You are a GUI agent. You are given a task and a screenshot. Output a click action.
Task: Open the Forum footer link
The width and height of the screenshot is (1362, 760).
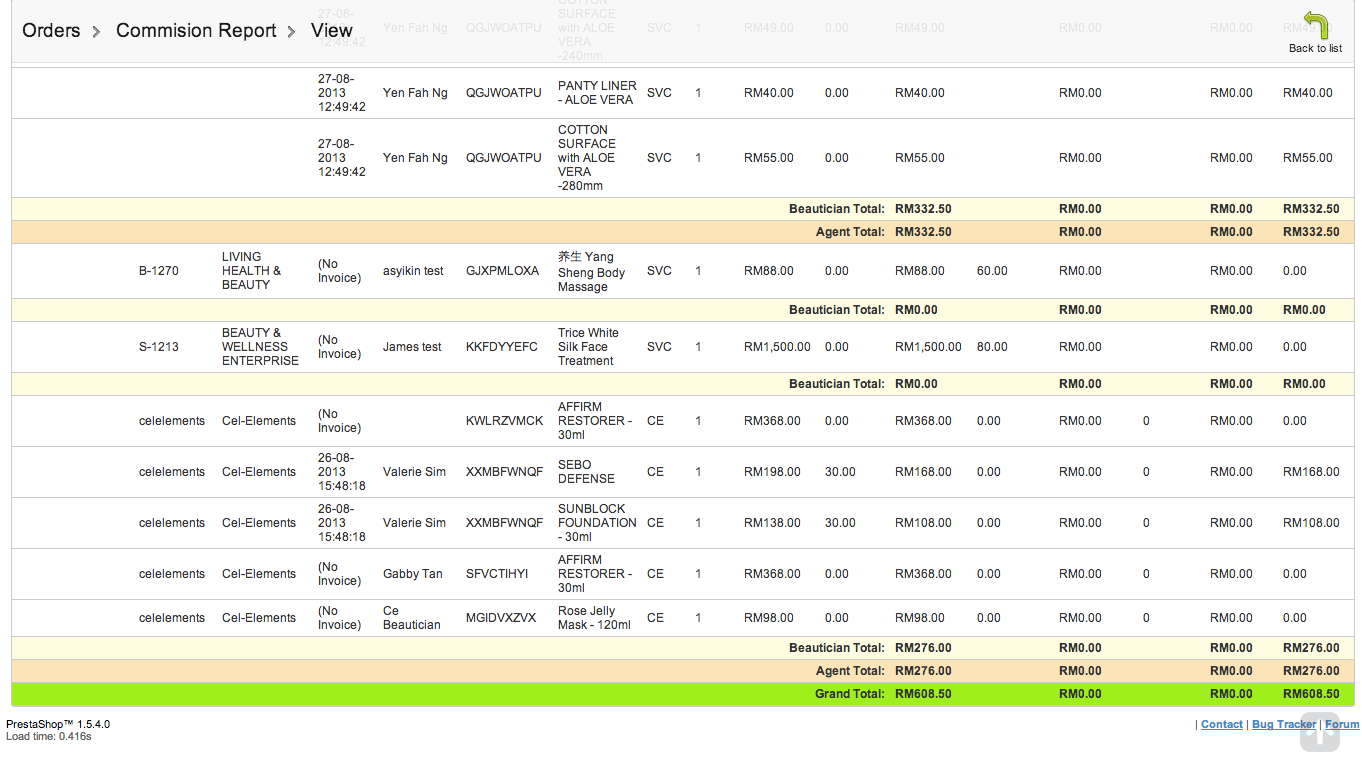[x=1342, y=724]
